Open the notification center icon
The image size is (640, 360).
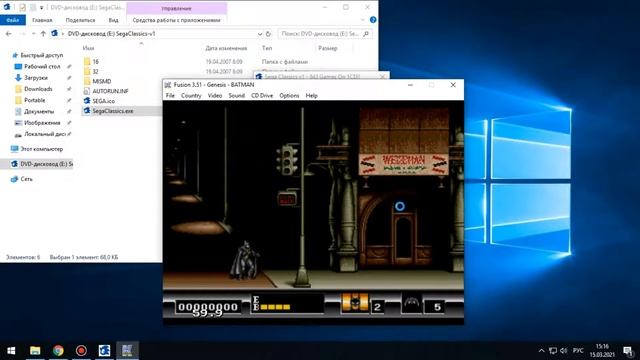(x=628, y=351)
